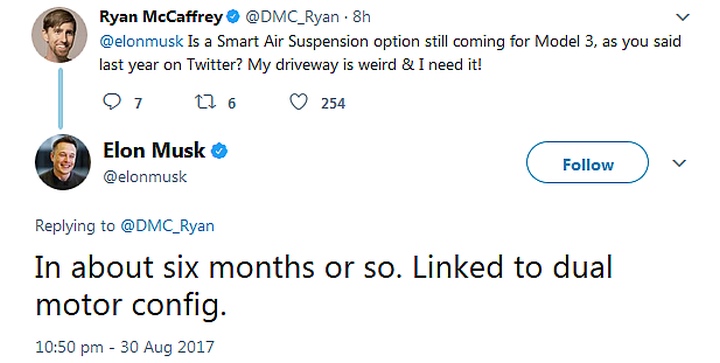
Task: Open the @elonmusk mention link
Action: (141, 42)
